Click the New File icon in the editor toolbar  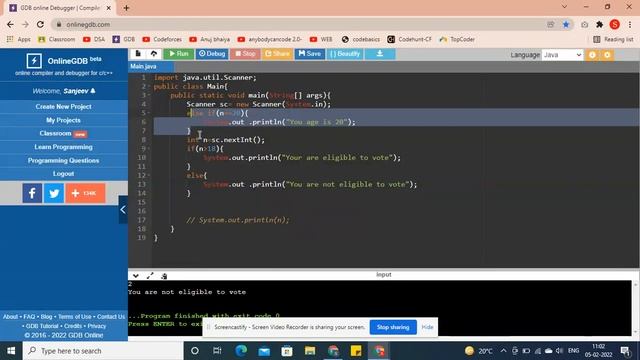138,54
